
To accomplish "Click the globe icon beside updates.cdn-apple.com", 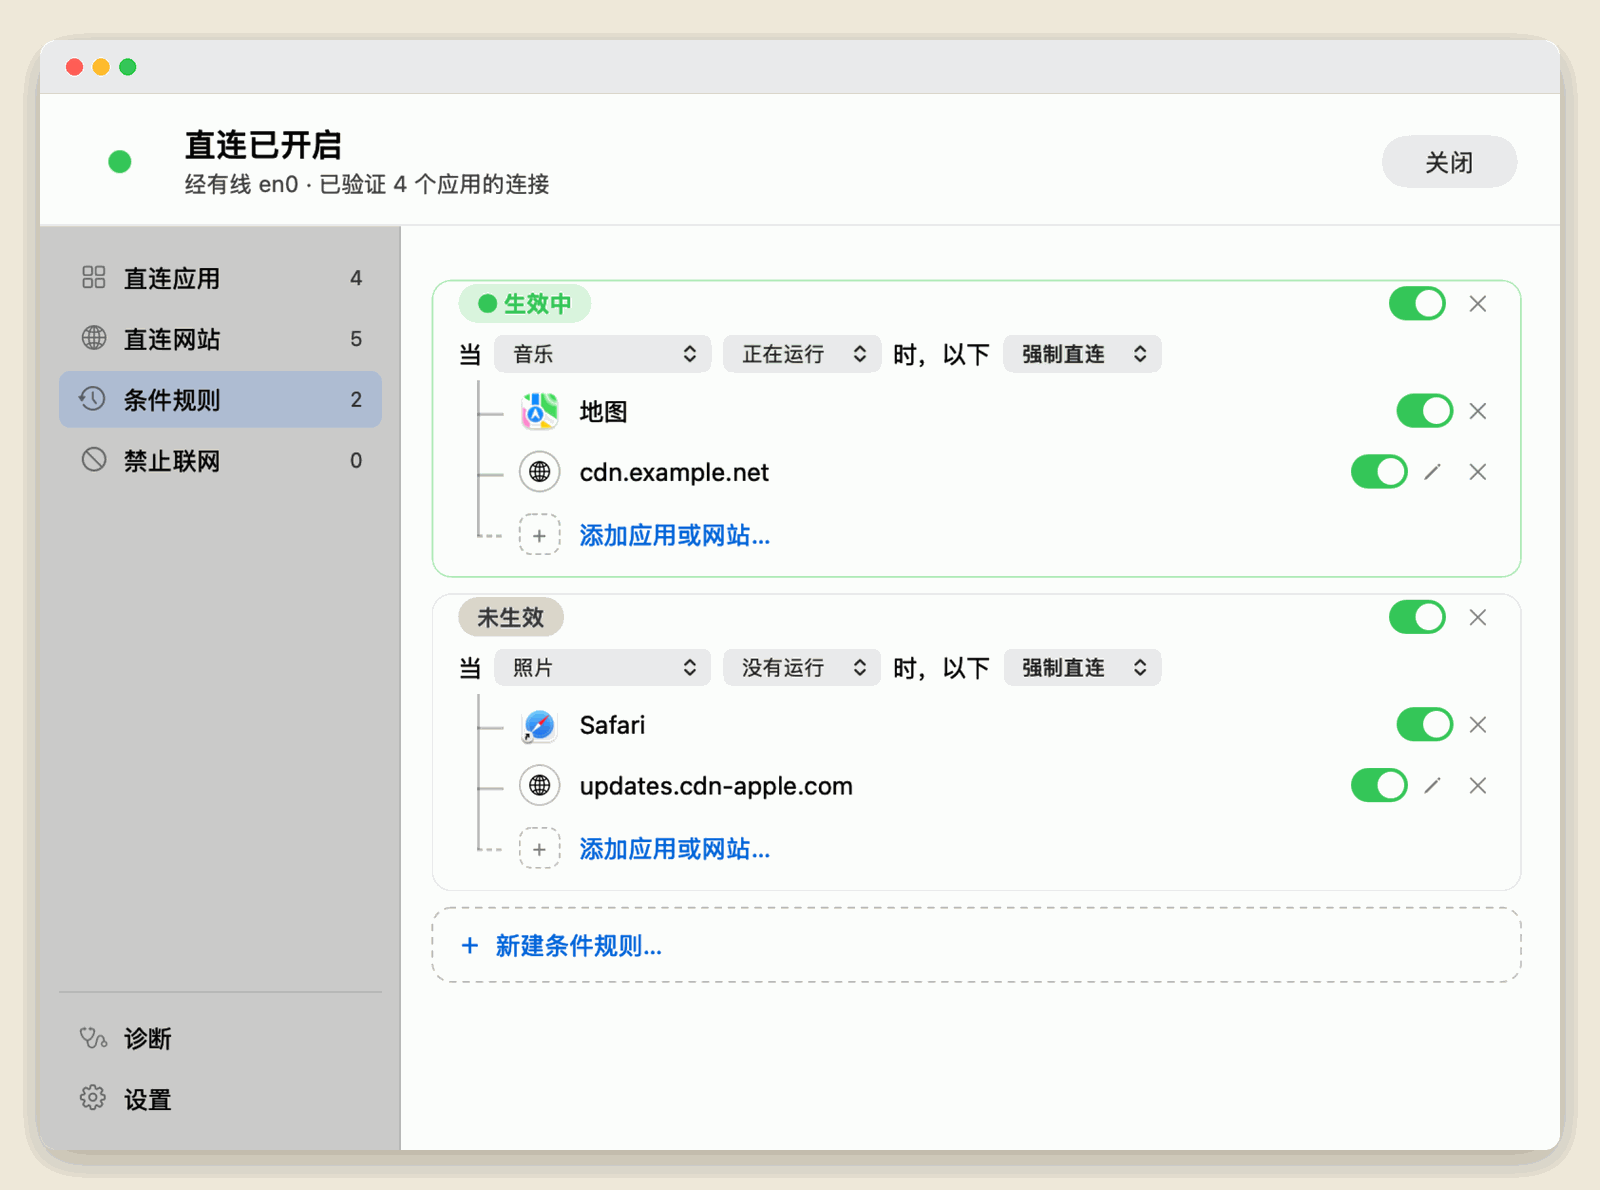I will pos(539,786).
